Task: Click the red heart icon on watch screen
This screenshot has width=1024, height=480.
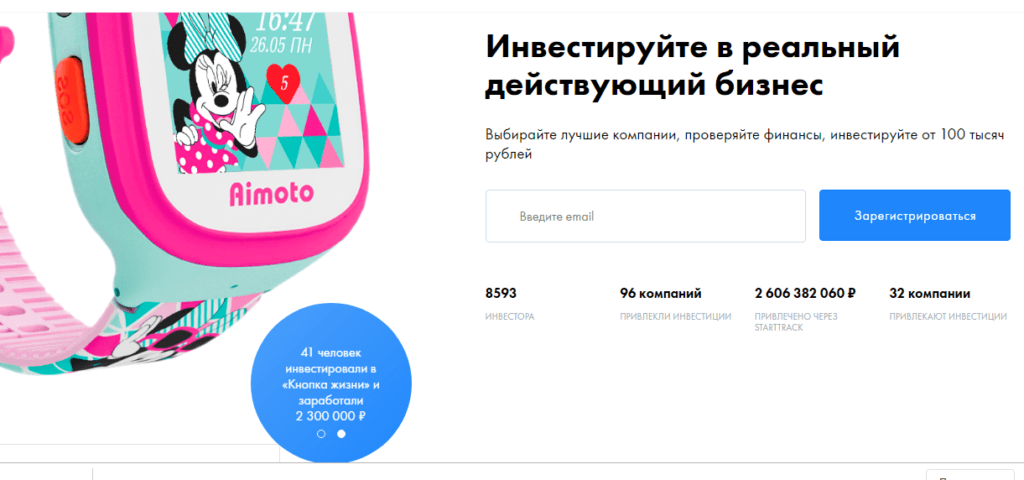Action: pyautogui.click(x=283, y=83)
